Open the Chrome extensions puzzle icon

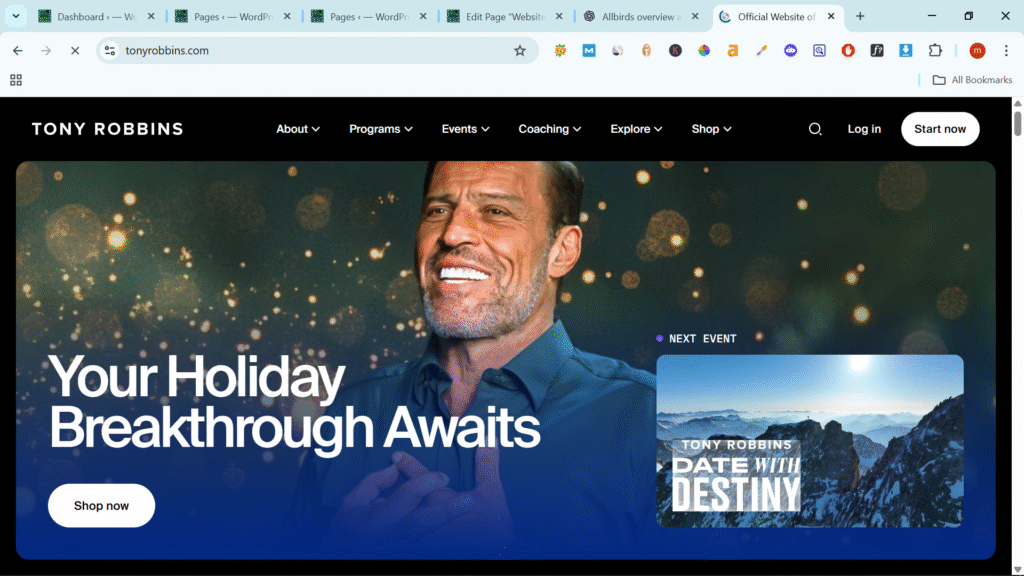point(936,51)
